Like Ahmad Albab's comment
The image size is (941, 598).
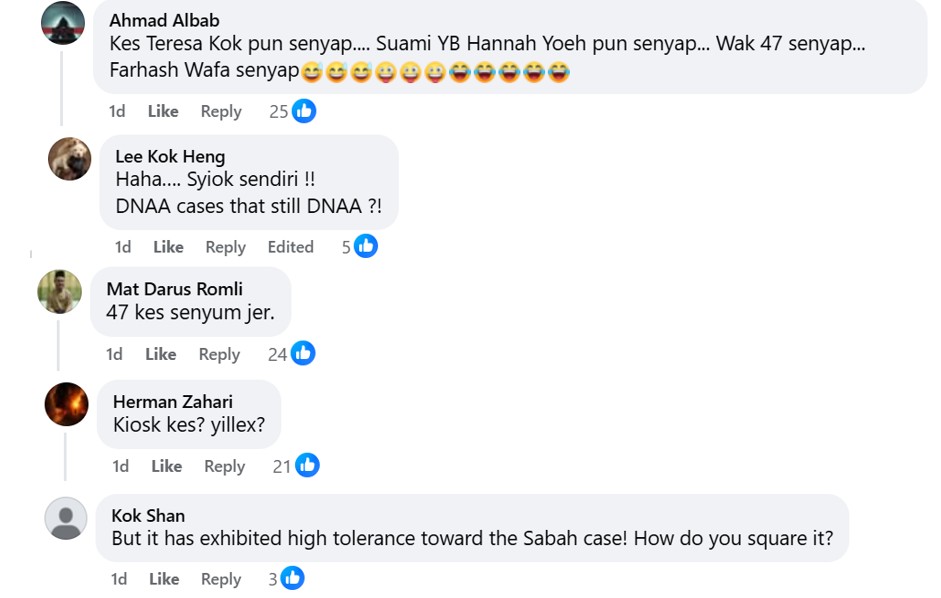pyautogui.click(x=163, y=111)
